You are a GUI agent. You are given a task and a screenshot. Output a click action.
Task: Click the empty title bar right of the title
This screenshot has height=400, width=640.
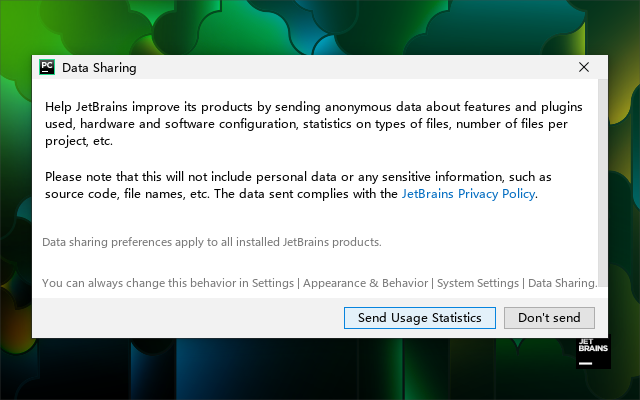click(350, 68)
